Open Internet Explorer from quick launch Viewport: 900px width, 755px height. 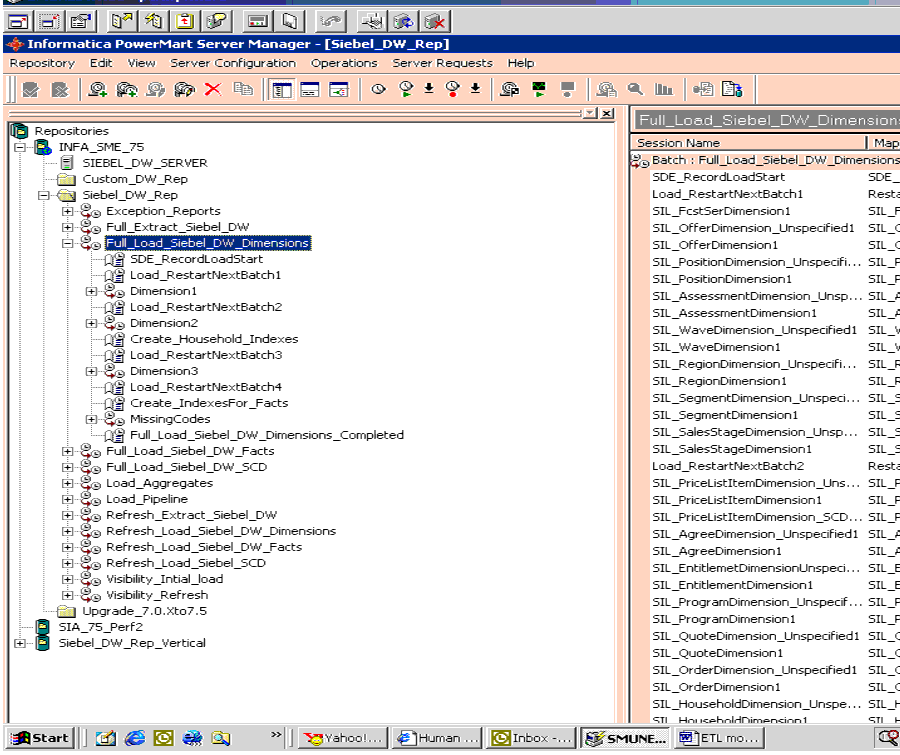click(x=134, y=738)
